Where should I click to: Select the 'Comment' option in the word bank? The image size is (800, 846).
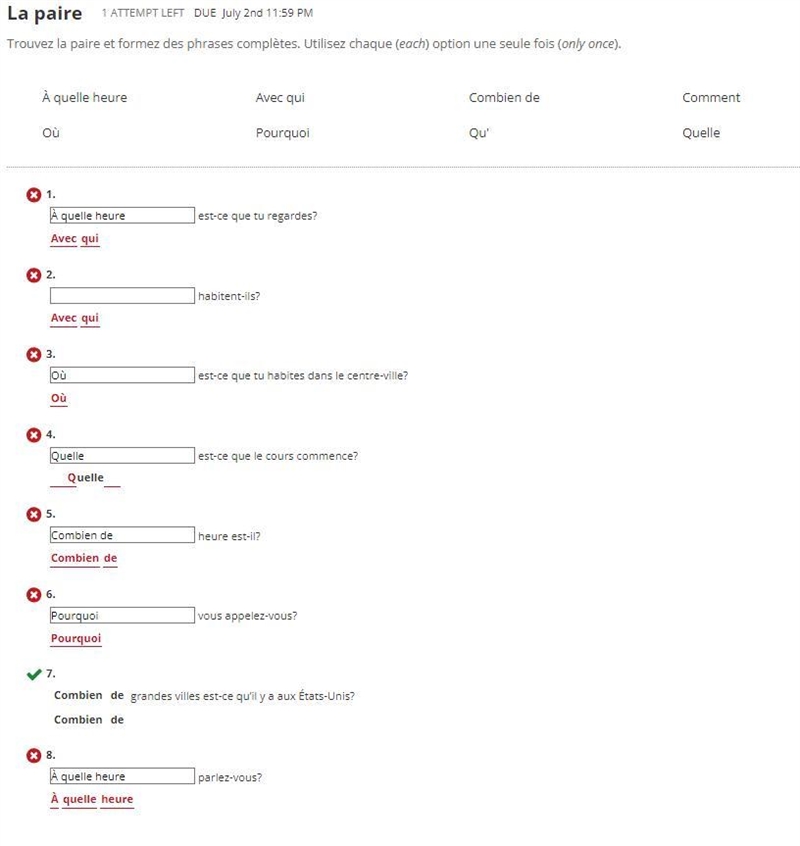(x=711, y=98)
